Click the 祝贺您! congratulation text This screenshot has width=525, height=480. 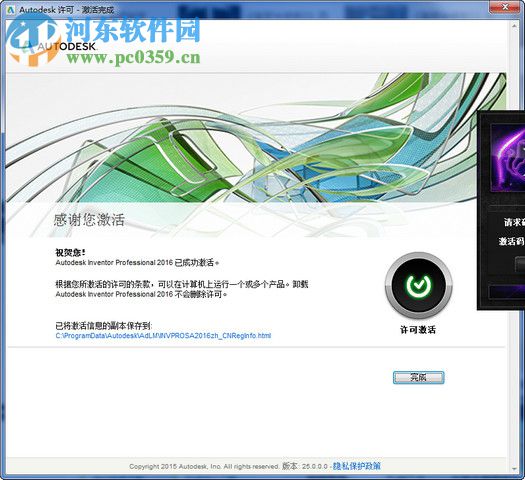pos(70,252)
